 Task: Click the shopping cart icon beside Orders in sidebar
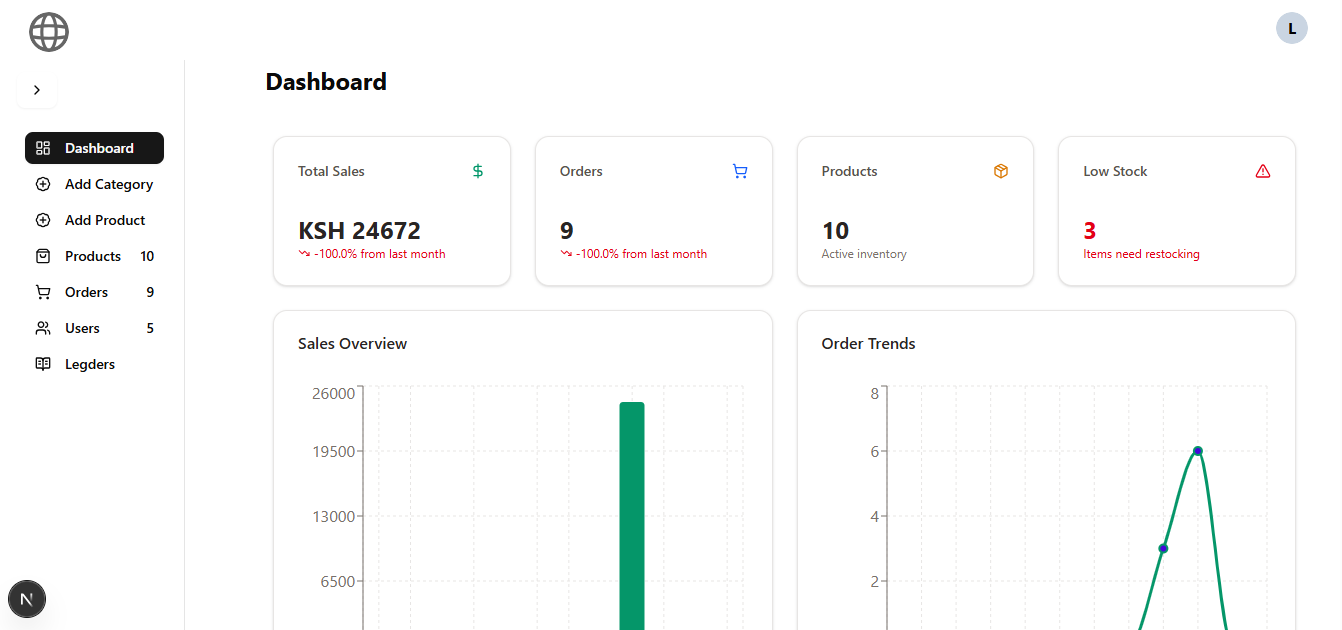[x=43, y=292]
